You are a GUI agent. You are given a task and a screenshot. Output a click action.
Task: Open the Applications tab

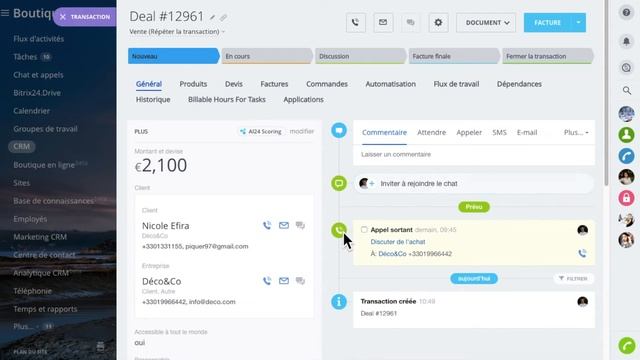tap(303, 100)
